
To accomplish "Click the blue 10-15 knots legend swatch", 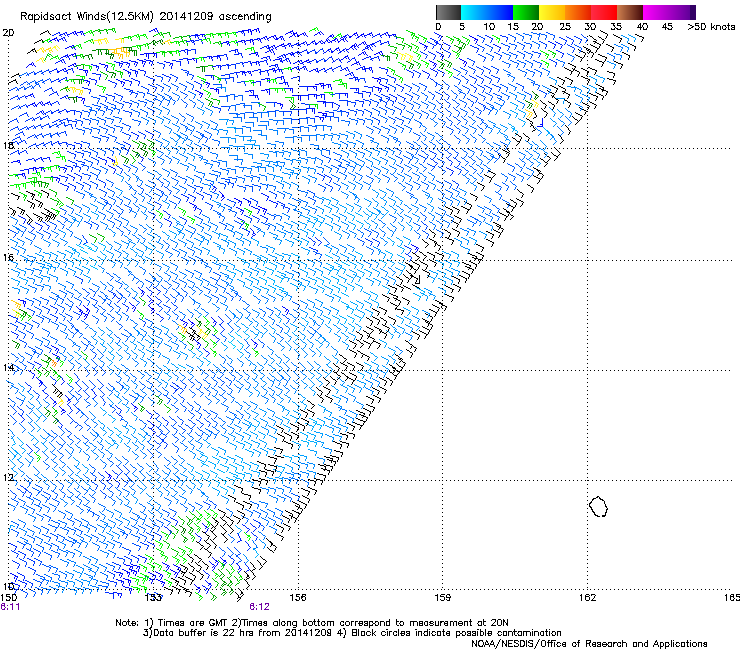I will click(500, 12).
